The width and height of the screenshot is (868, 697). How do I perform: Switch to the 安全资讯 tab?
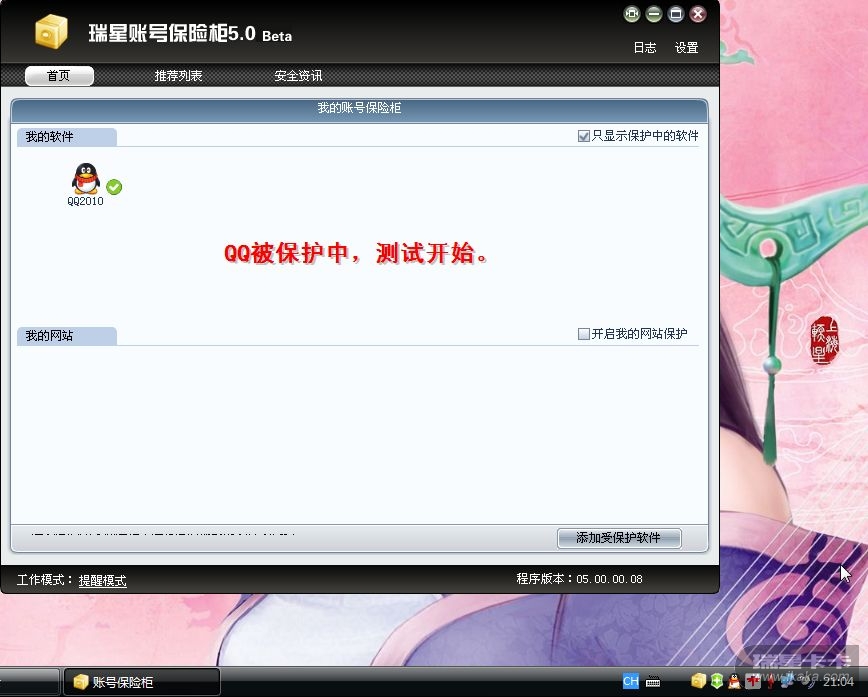point(298,76)
